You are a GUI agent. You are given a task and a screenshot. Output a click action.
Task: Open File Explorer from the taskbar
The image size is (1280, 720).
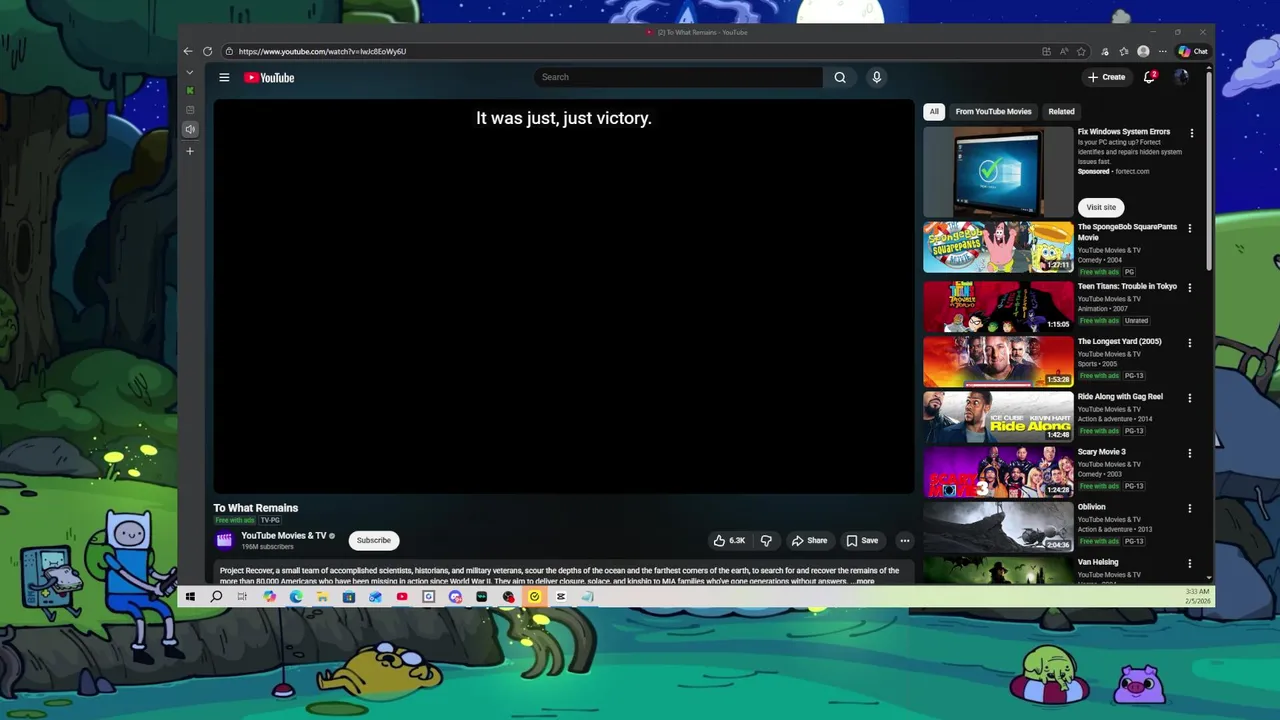pyautogui.click(x=322, y=597)
